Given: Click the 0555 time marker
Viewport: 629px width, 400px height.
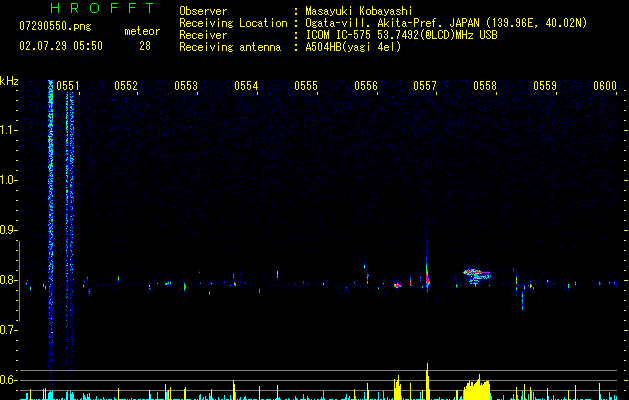Looking at the screenshot, I should tap(306, 86).
